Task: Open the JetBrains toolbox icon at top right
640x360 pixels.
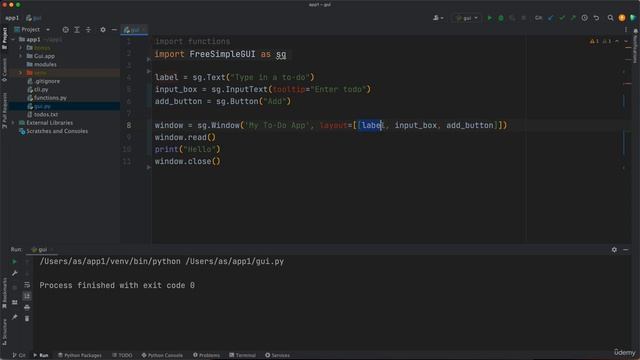Action: click(633, 18)
